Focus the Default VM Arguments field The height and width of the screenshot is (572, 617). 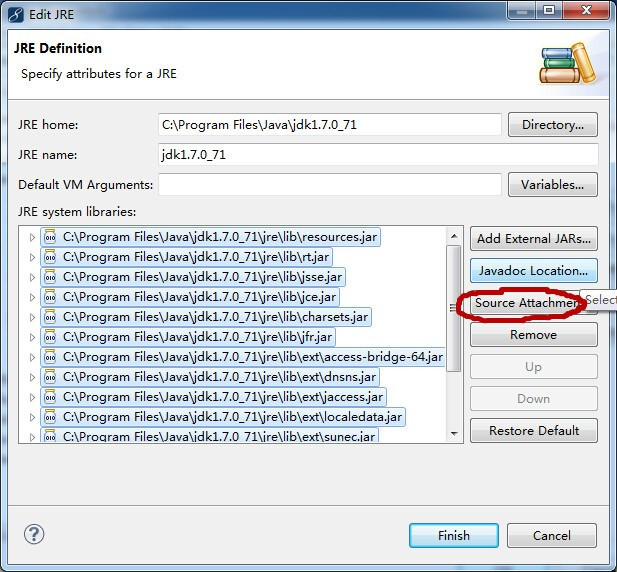tap(329, 185)
